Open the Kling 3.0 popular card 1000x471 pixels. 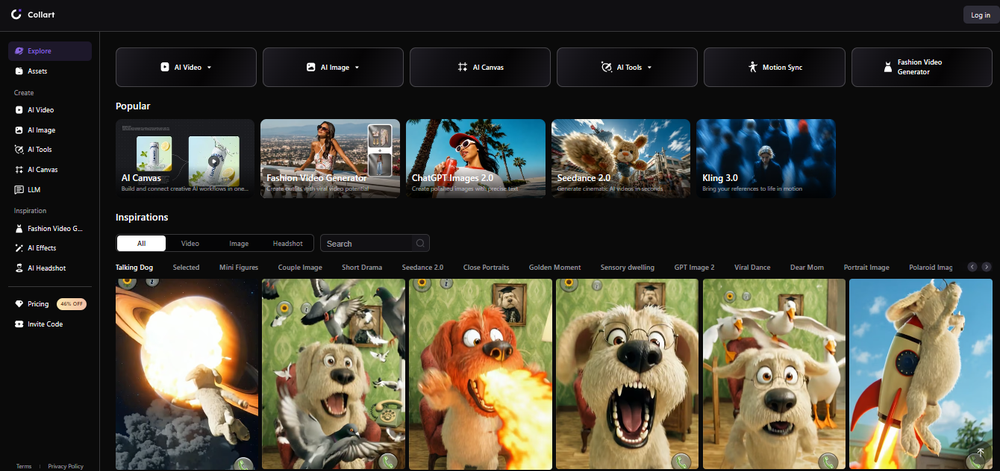(766, 158)
